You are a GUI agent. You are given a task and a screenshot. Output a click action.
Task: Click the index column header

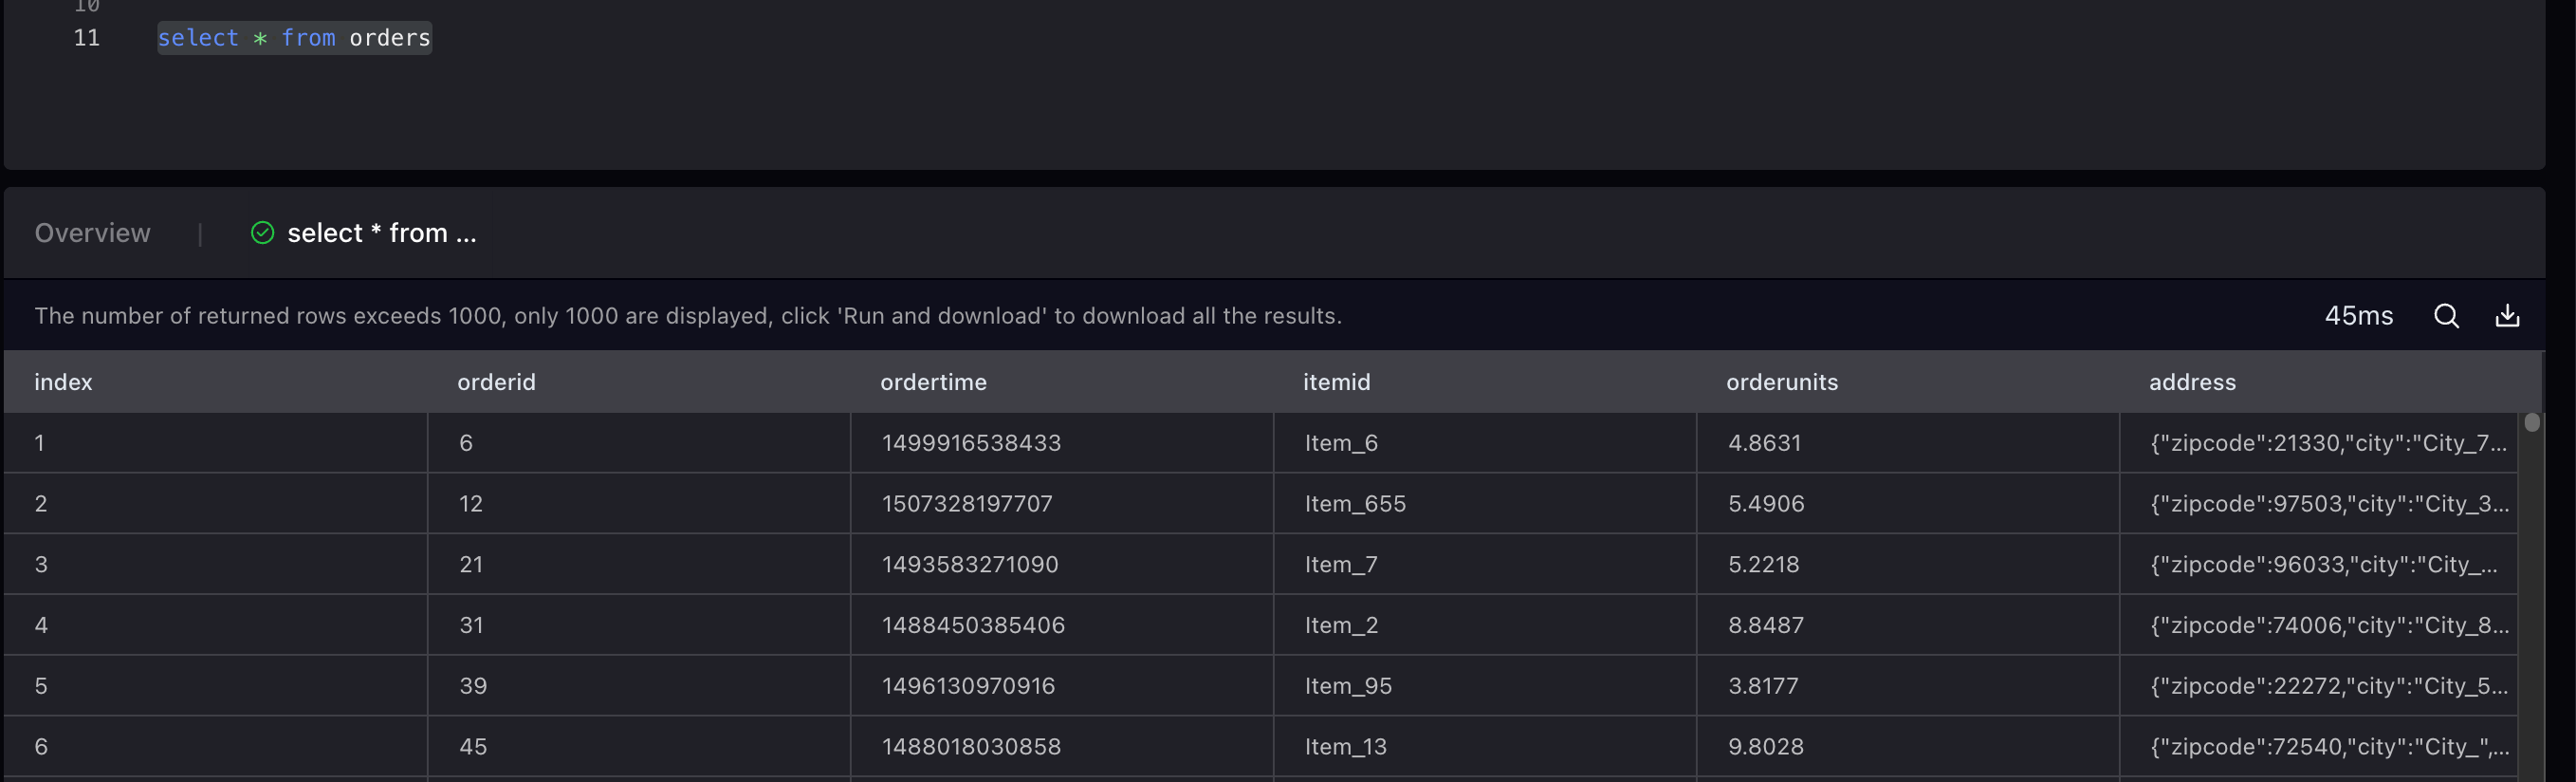pos(63,382)
